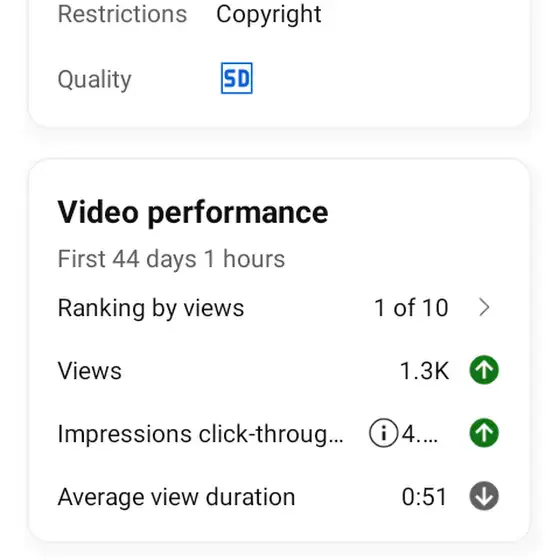
Task: Tap the 1.3K views value
Action: (424, 370)
